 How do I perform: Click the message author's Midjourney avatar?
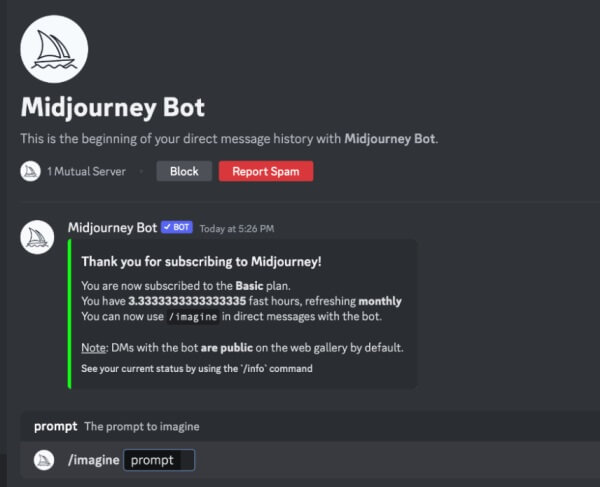tap(37, 237)
